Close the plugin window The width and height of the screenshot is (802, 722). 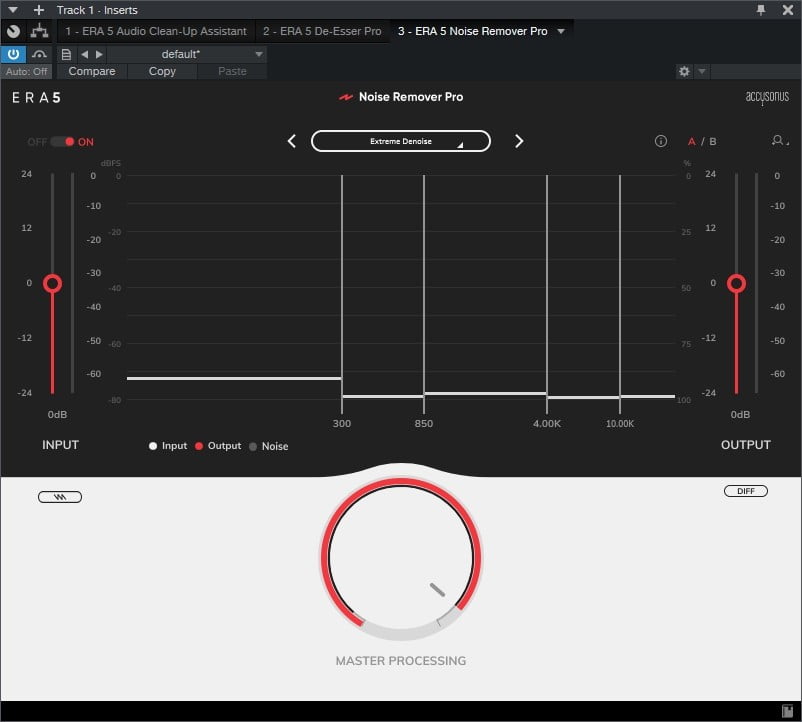[788, 10]
